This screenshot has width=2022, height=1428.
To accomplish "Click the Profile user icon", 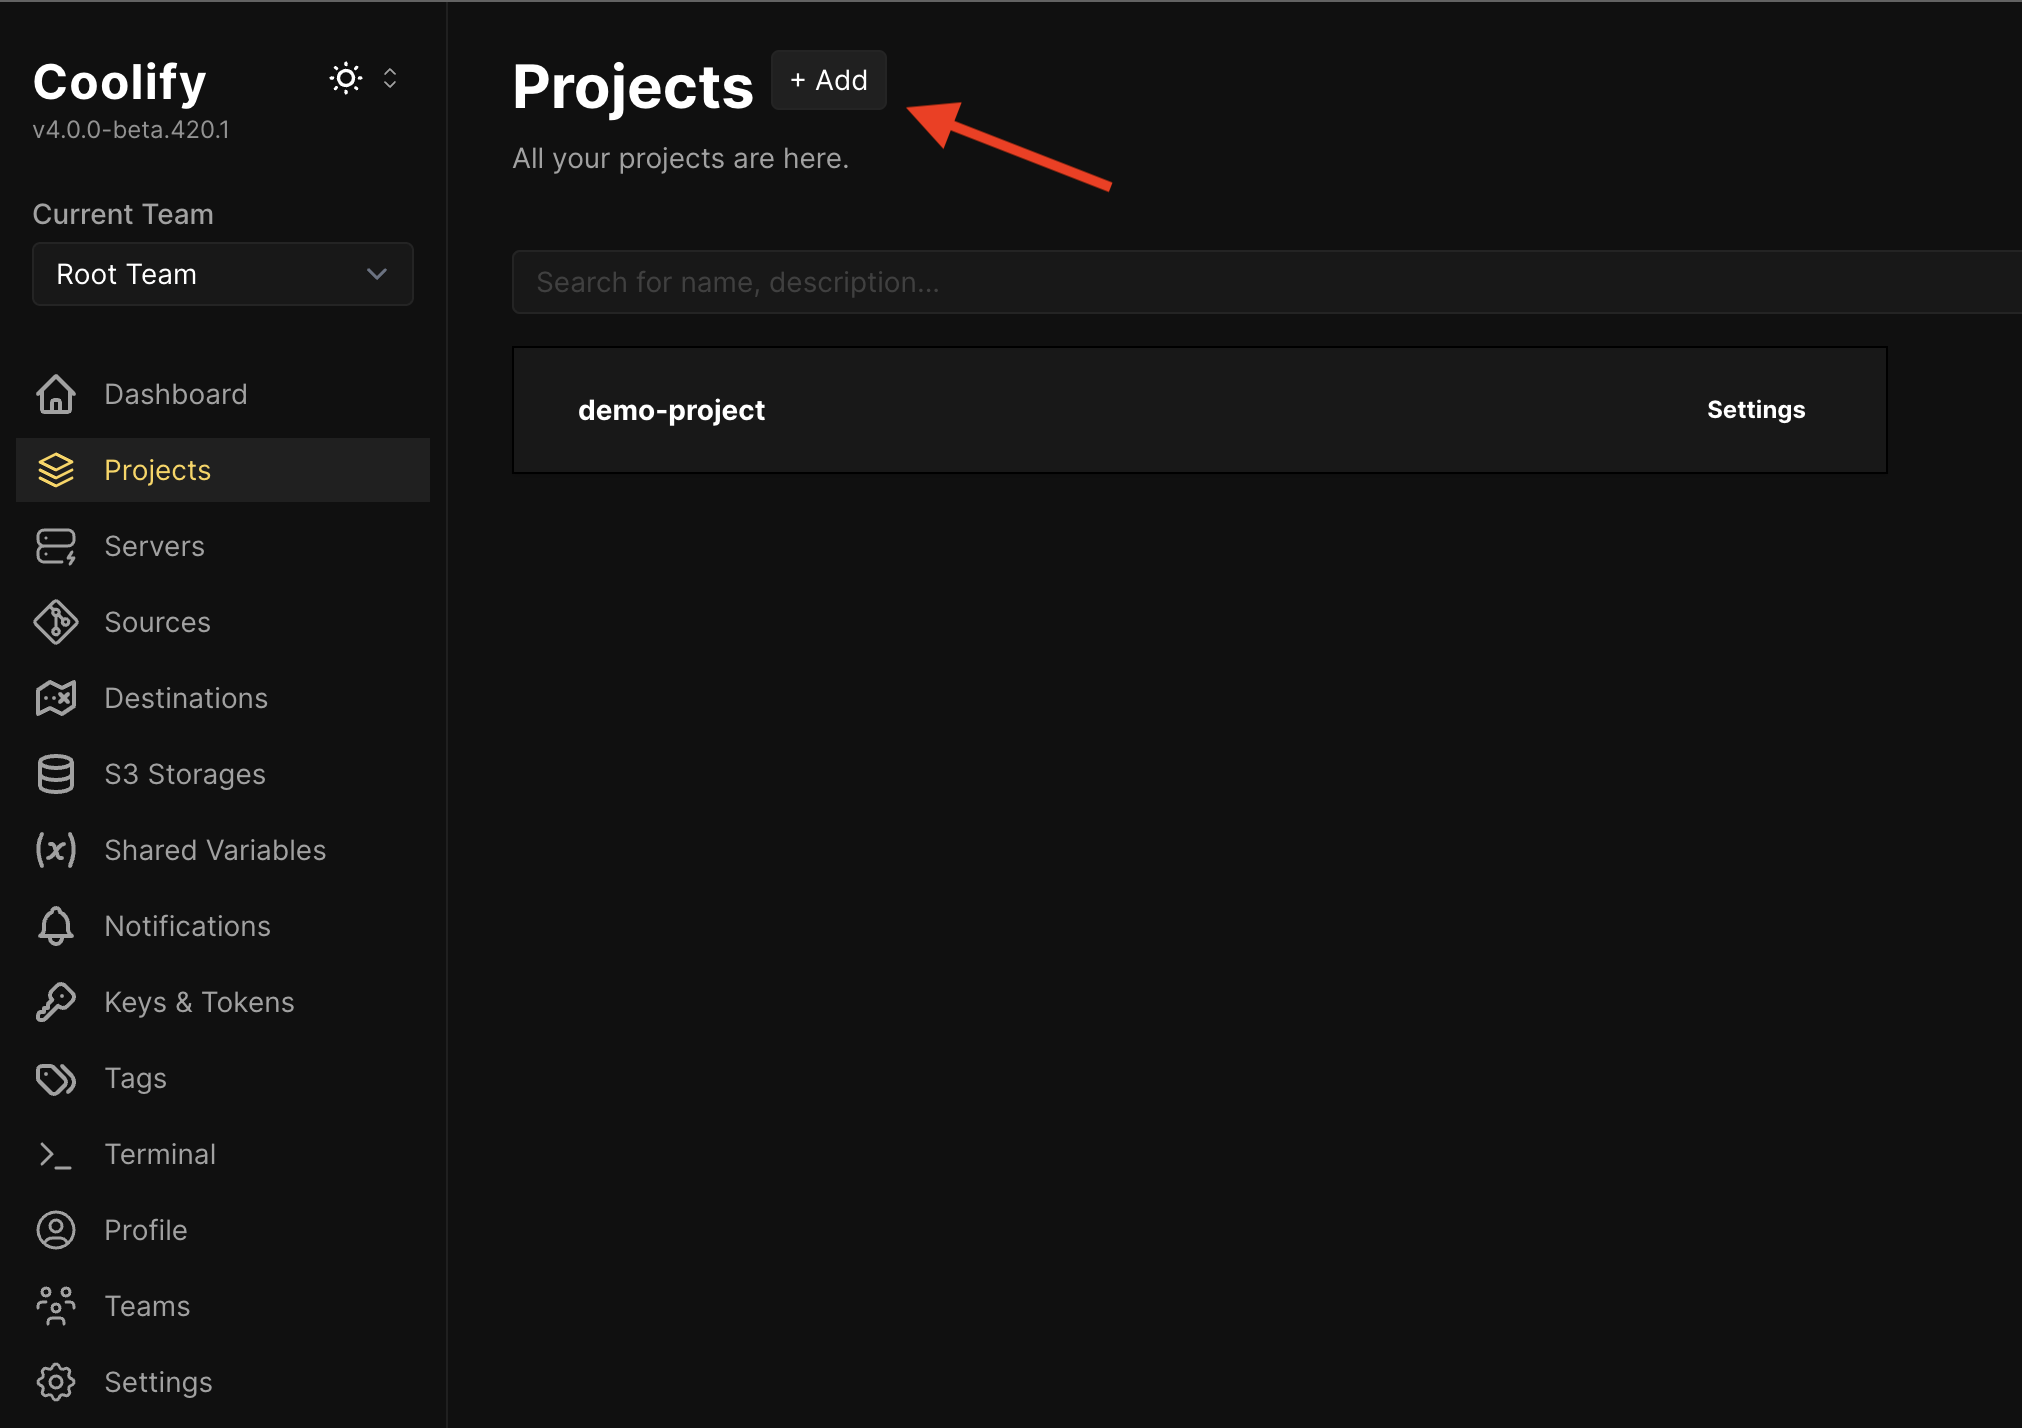I will coord(56,1230).
